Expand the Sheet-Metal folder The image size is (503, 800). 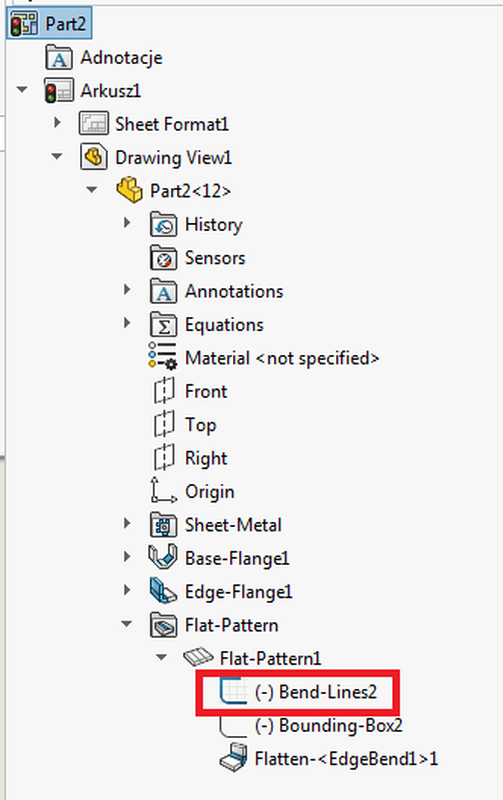tap(127, 523)
